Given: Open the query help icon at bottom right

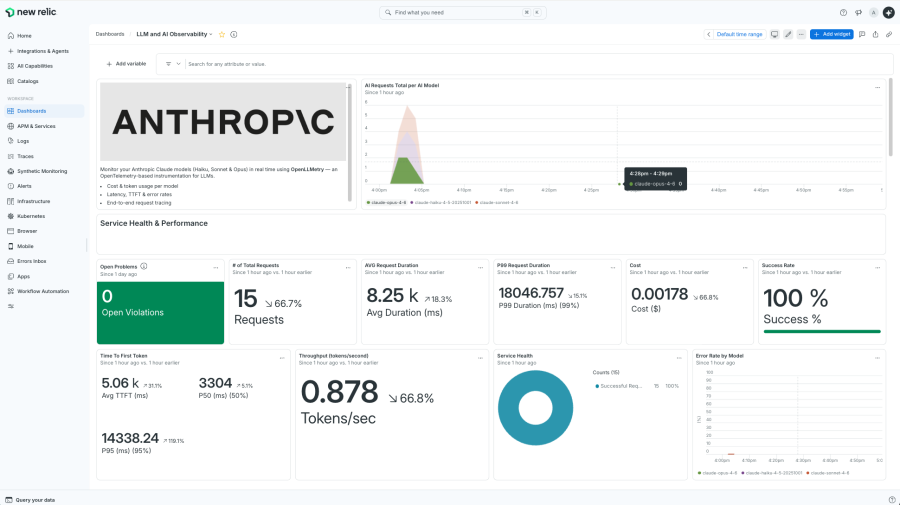Looking at the screenshot, I should coord(892,500).
